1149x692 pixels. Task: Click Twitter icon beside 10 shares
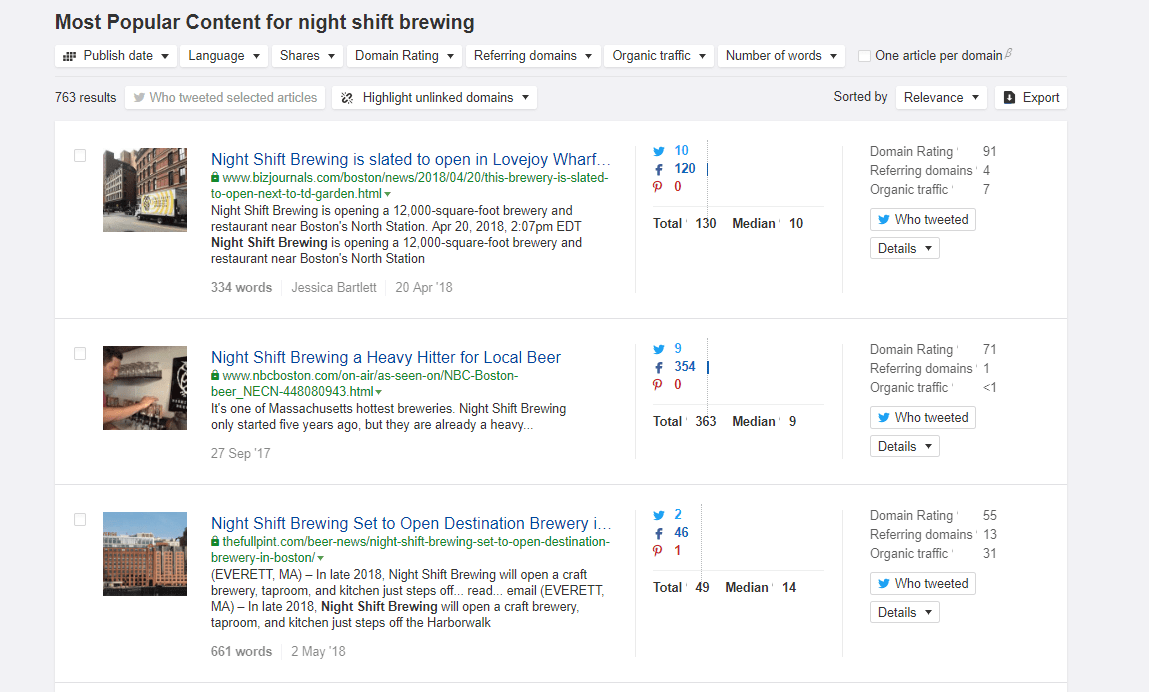659,151
